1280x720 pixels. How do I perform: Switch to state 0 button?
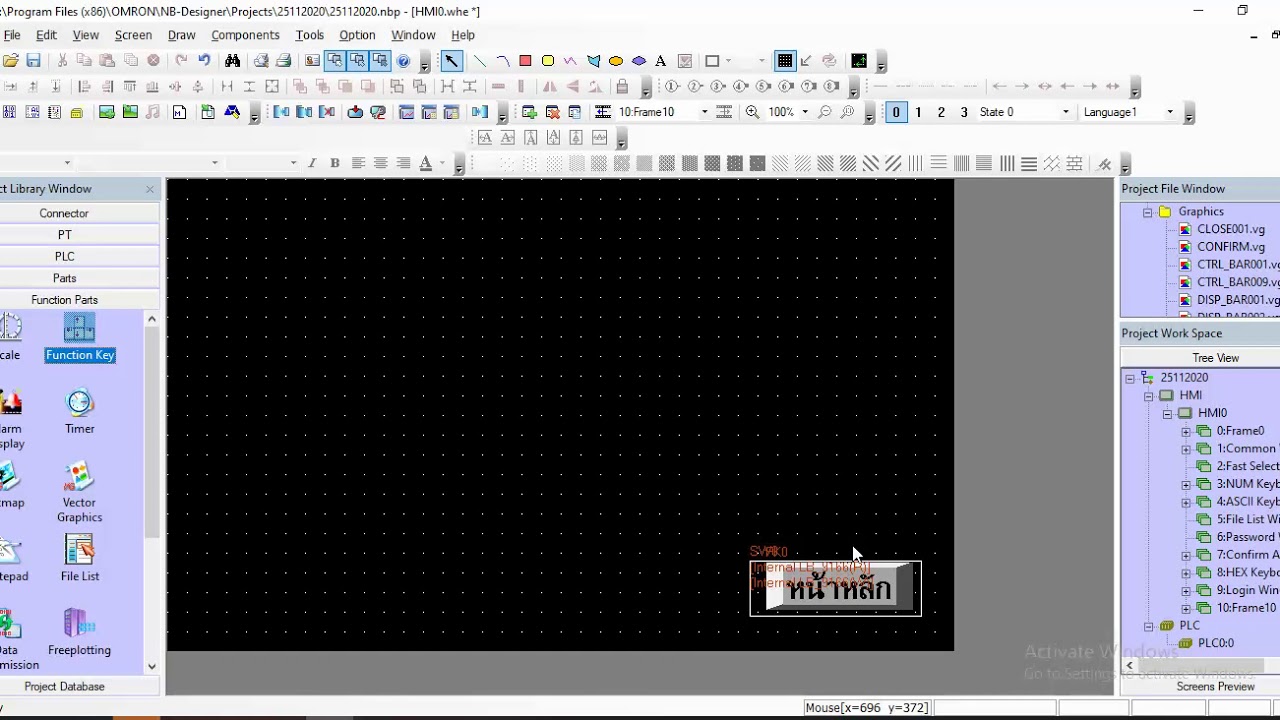tap(896, 112)
